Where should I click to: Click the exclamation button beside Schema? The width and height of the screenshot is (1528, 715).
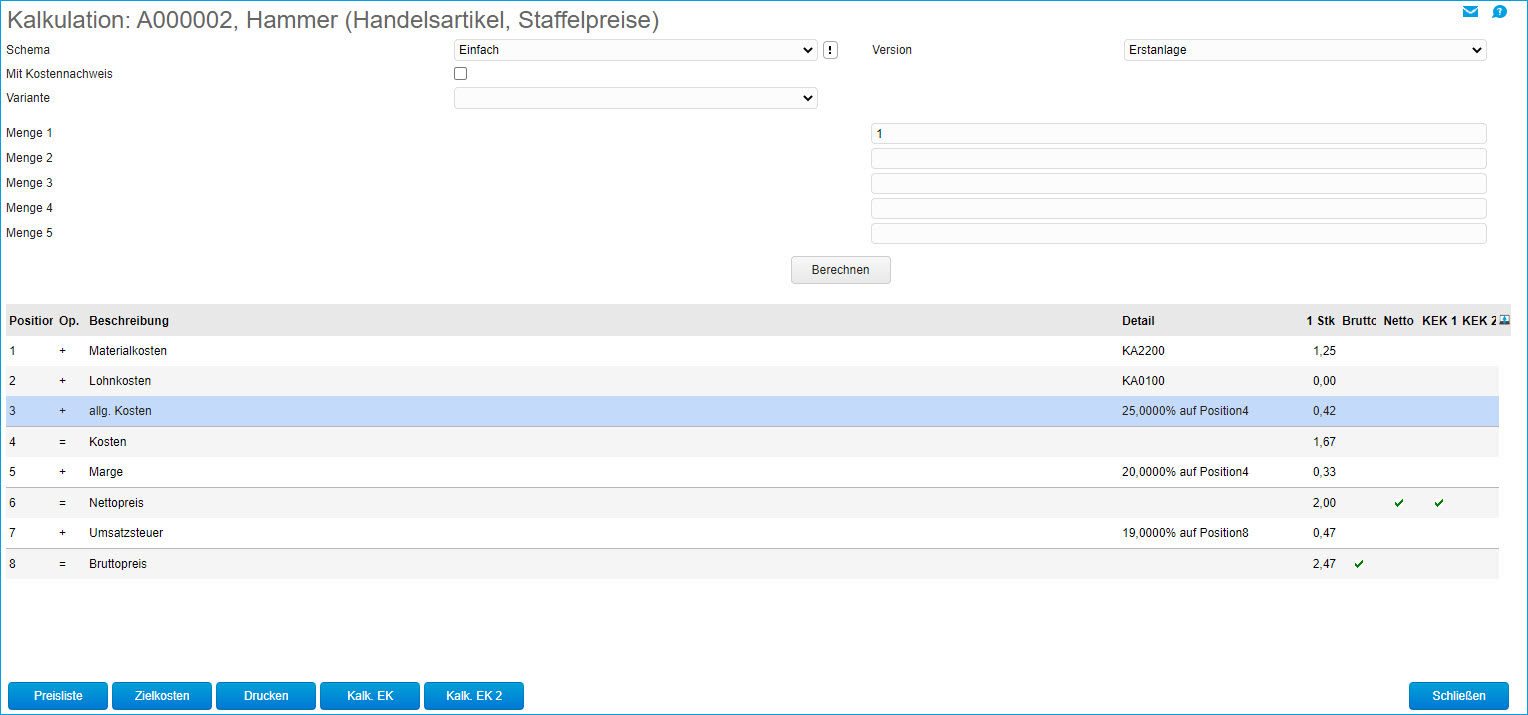coord(830,50)
